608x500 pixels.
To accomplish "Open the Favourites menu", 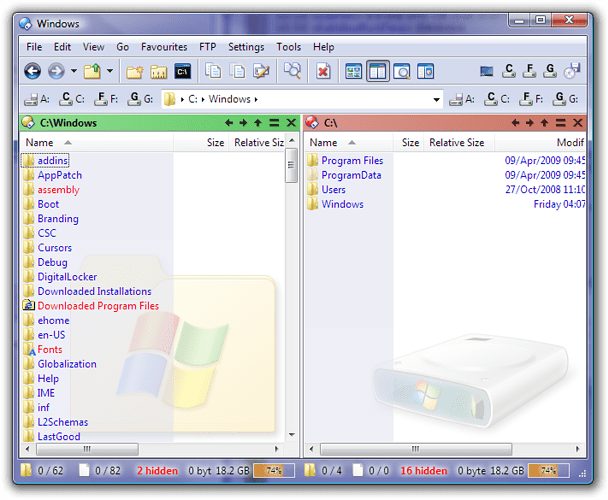I will click(164, 47).
